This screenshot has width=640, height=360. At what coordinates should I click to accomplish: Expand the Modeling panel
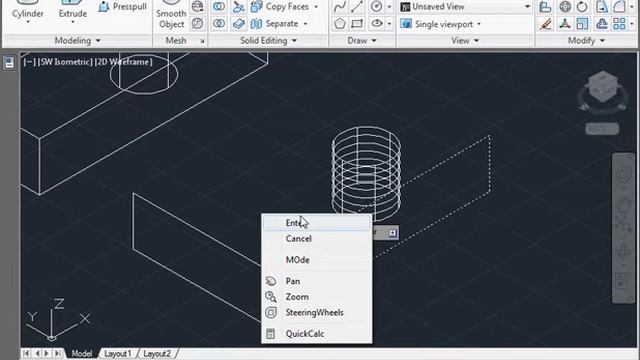tap(78, 40)
